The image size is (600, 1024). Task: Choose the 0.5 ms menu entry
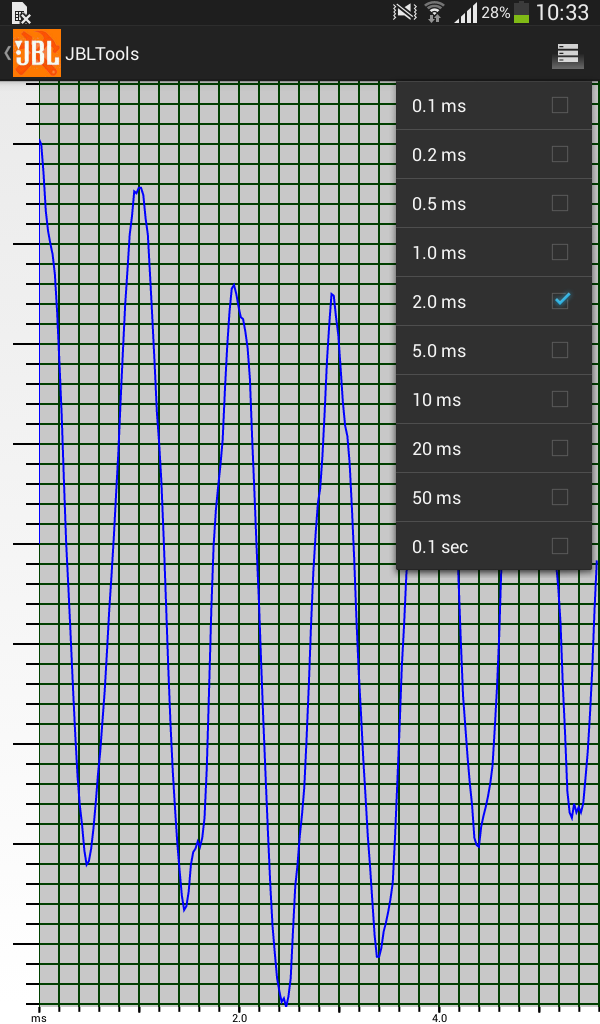pyautogui.click(x=494, y=203)
